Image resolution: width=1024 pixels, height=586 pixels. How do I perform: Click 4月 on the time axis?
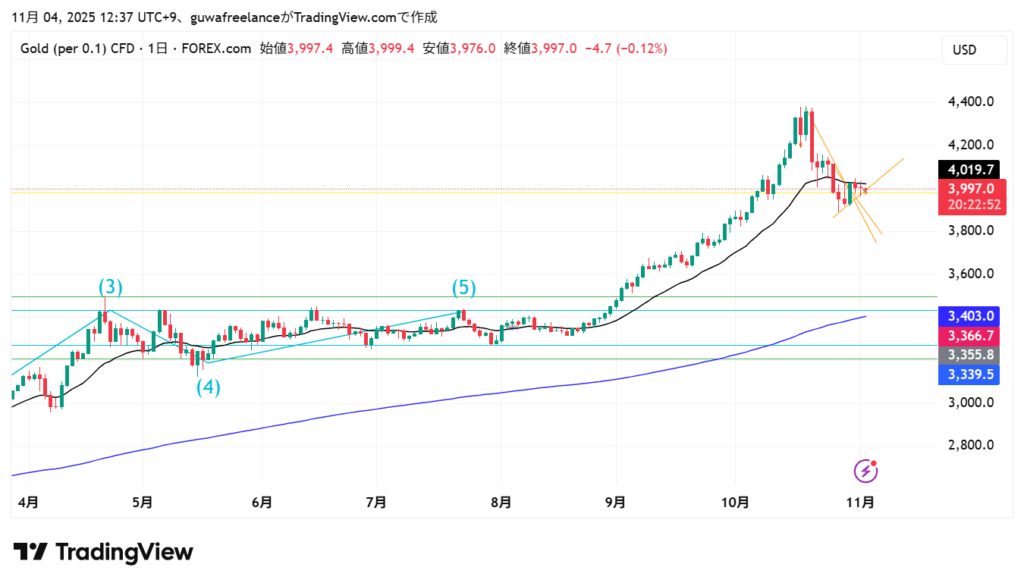pos(27,502)
